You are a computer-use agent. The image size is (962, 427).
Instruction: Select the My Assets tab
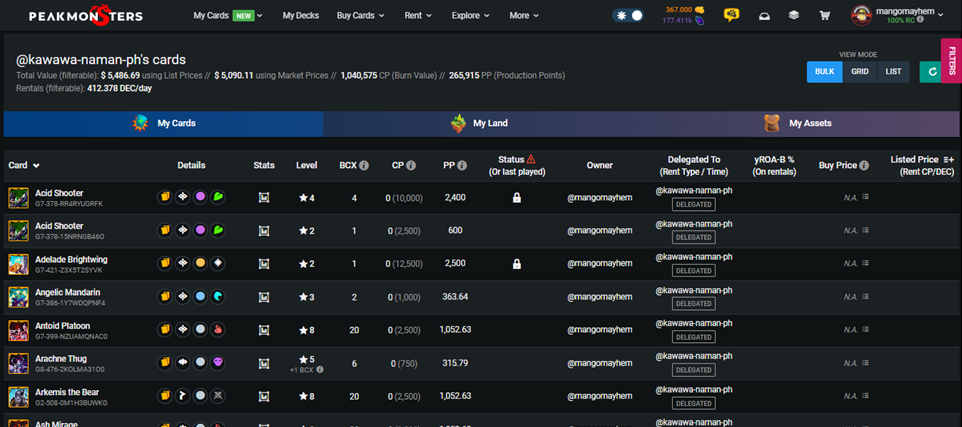point(798,123)
